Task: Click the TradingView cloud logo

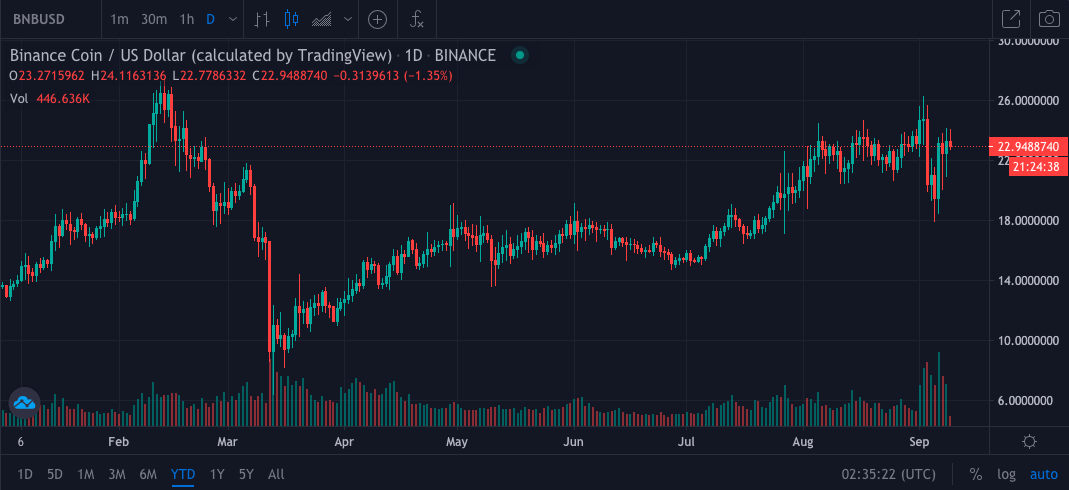Action: tap(24, 404)
